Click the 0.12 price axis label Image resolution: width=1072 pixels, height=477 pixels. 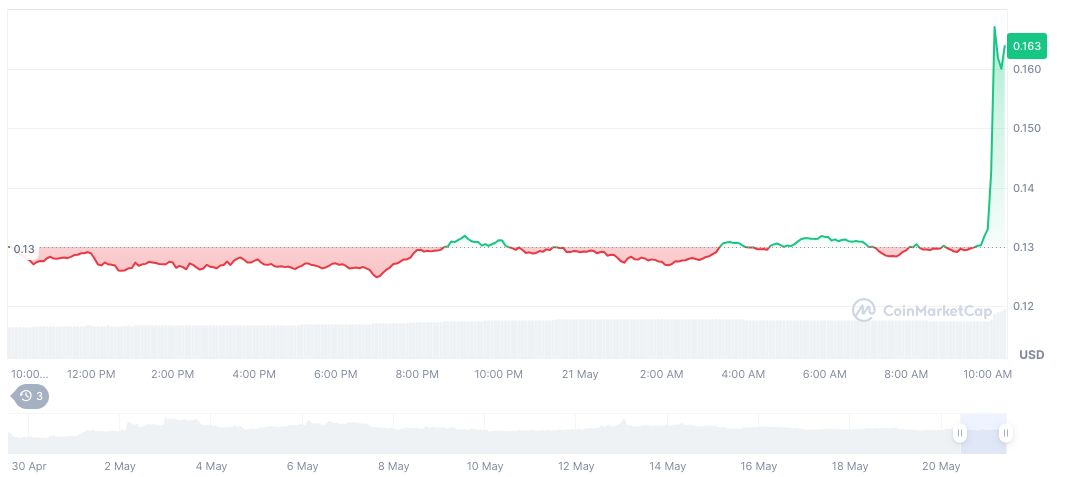(x=1025, y=306)
